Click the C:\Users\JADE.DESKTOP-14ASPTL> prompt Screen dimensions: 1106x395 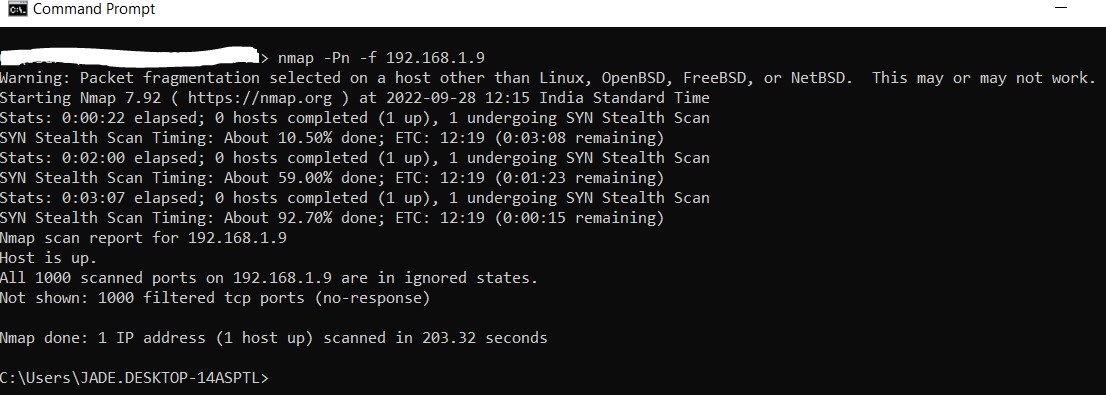click(134, 379)
